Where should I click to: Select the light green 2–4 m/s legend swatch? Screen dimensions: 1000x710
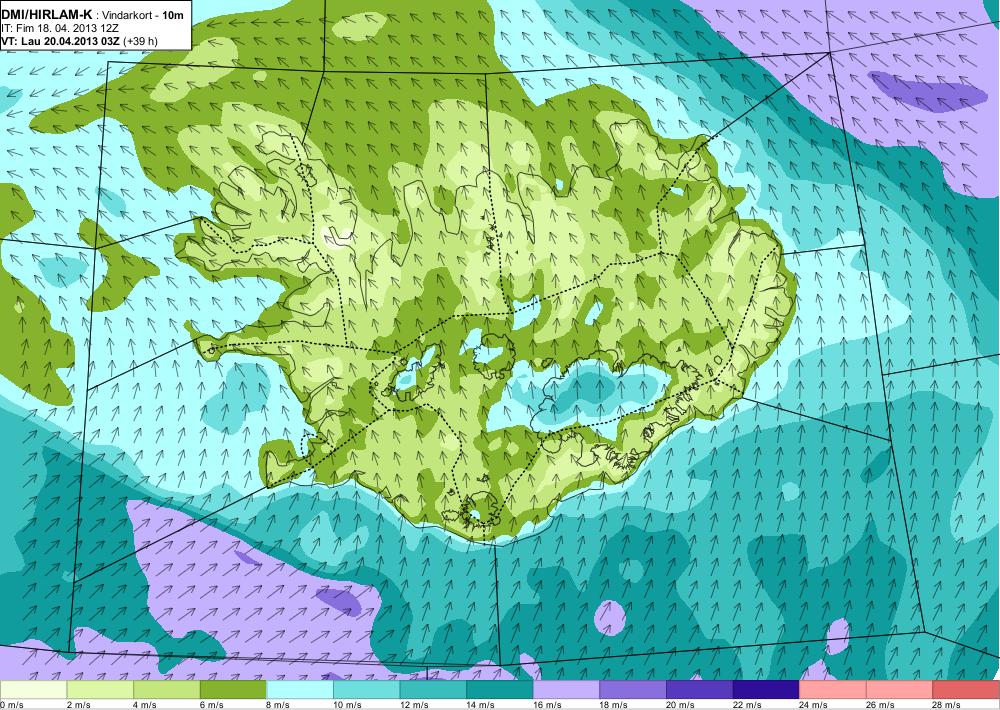[99, 690]
